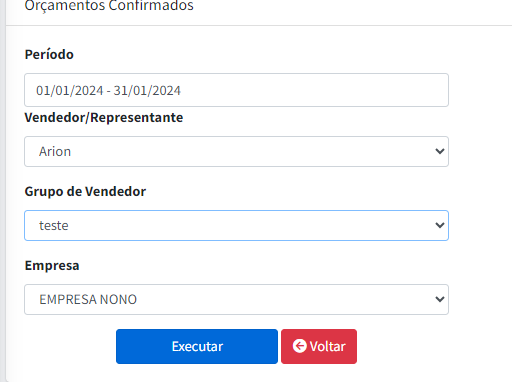Click the chevron arrow beside teste

[x=440, y=225]
